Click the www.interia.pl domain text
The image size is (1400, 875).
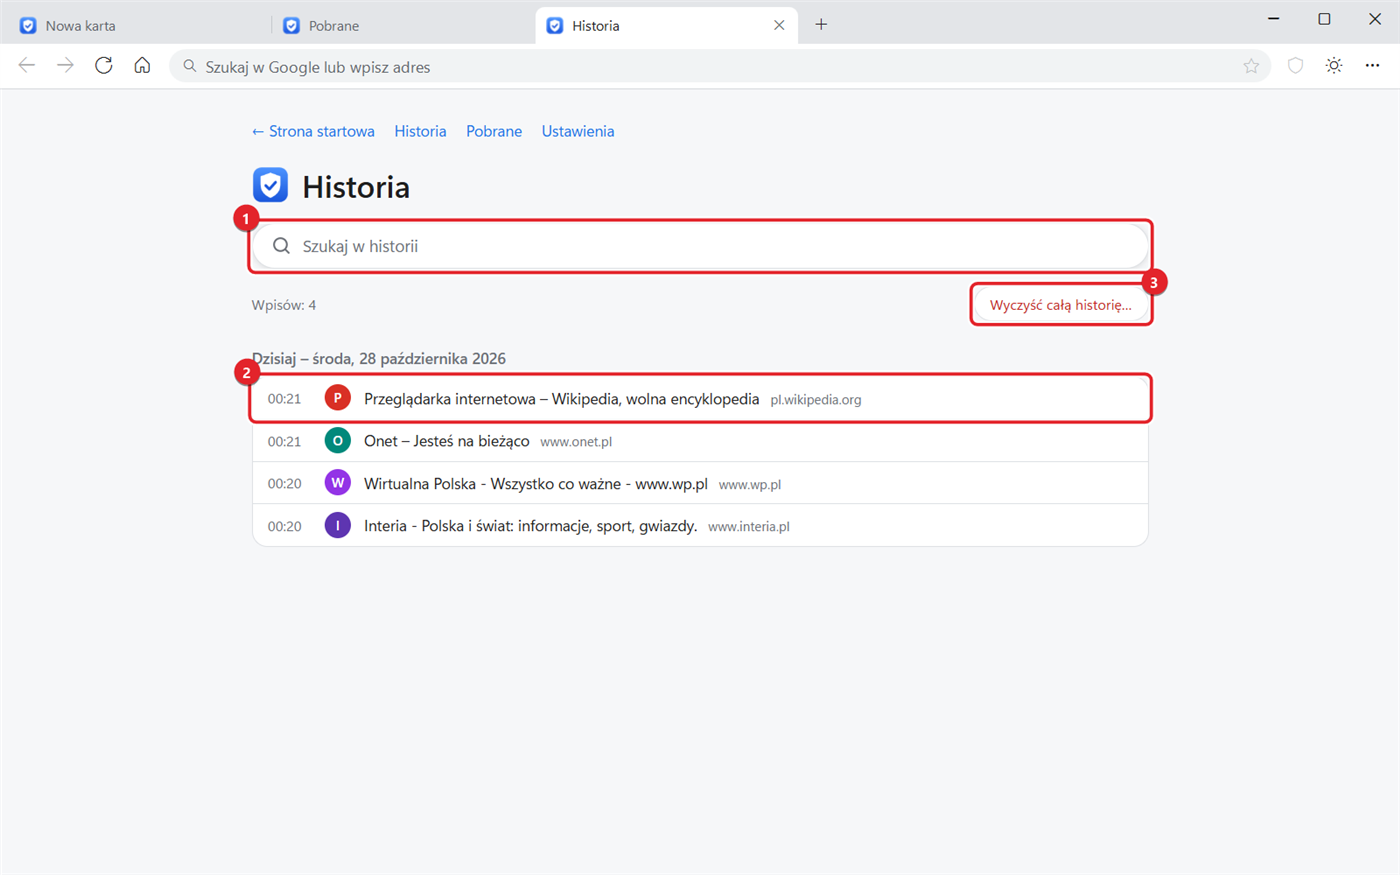pos(749,527)
